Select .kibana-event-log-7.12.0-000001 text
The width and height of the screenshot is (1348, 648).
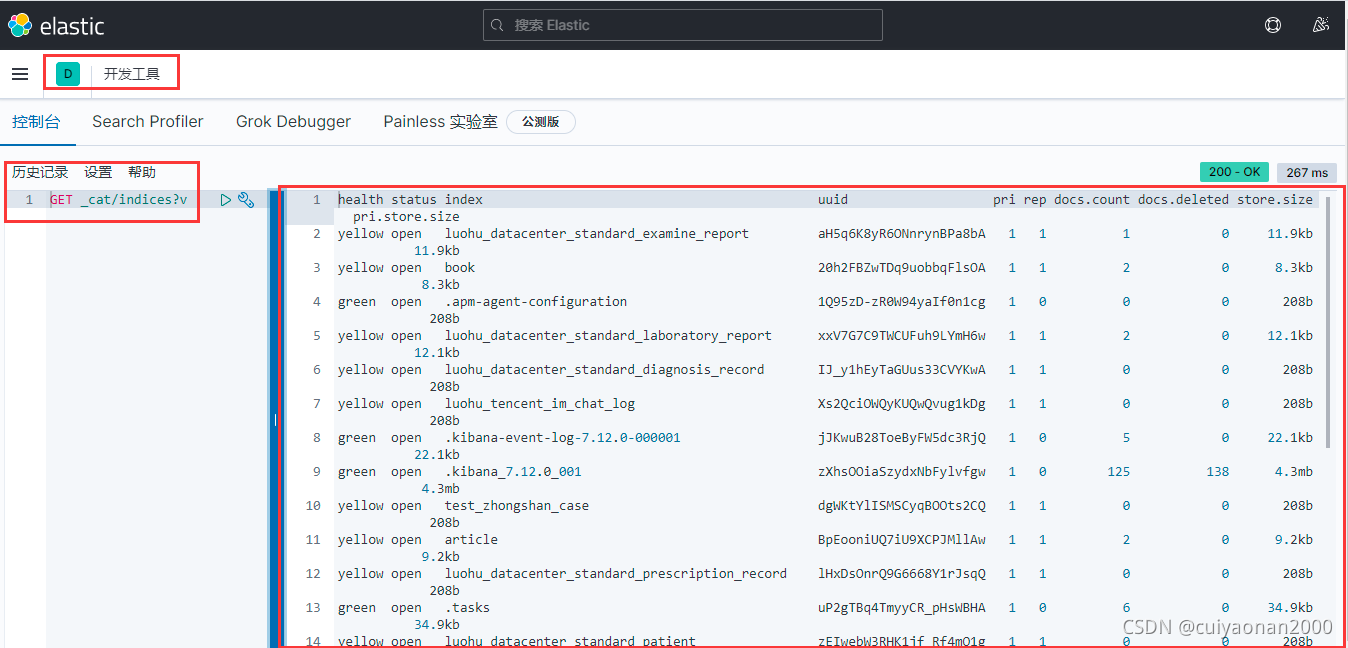(563, 438)
